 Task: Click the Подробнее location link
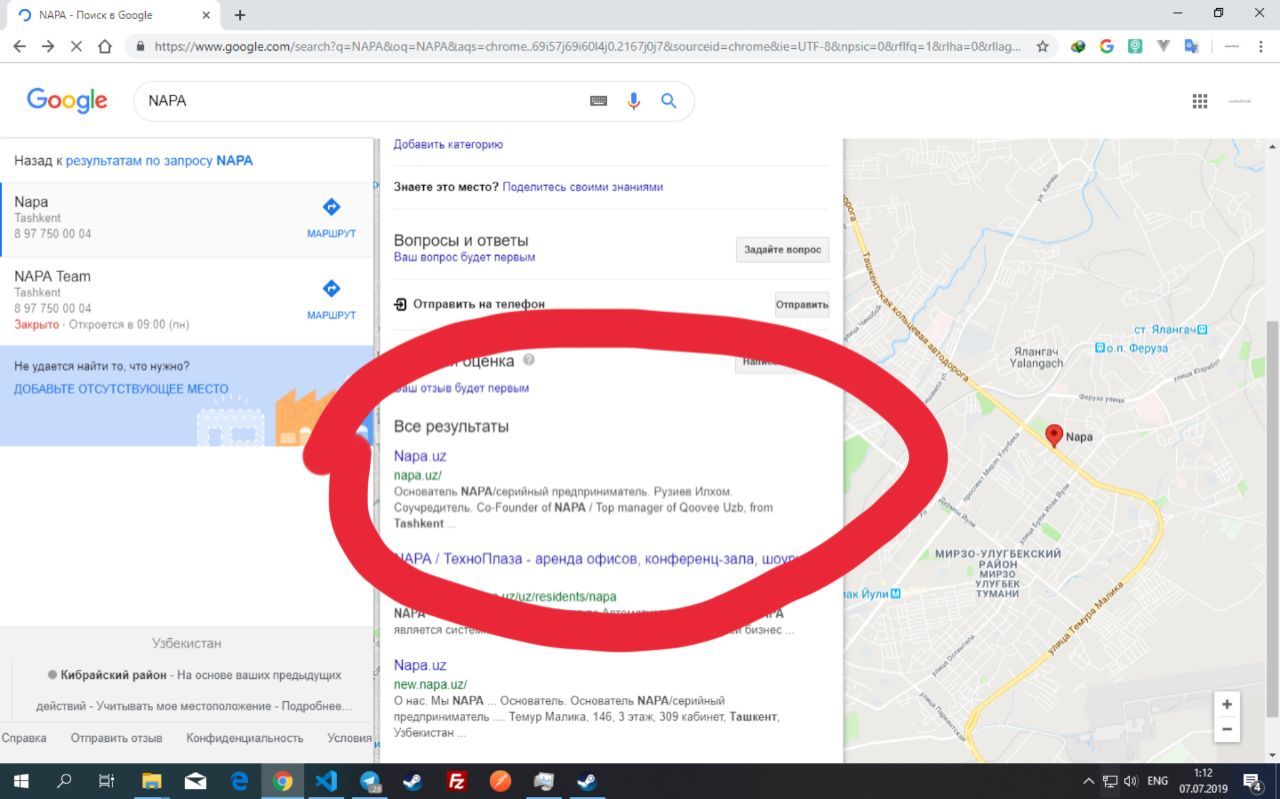pos(317,706)
